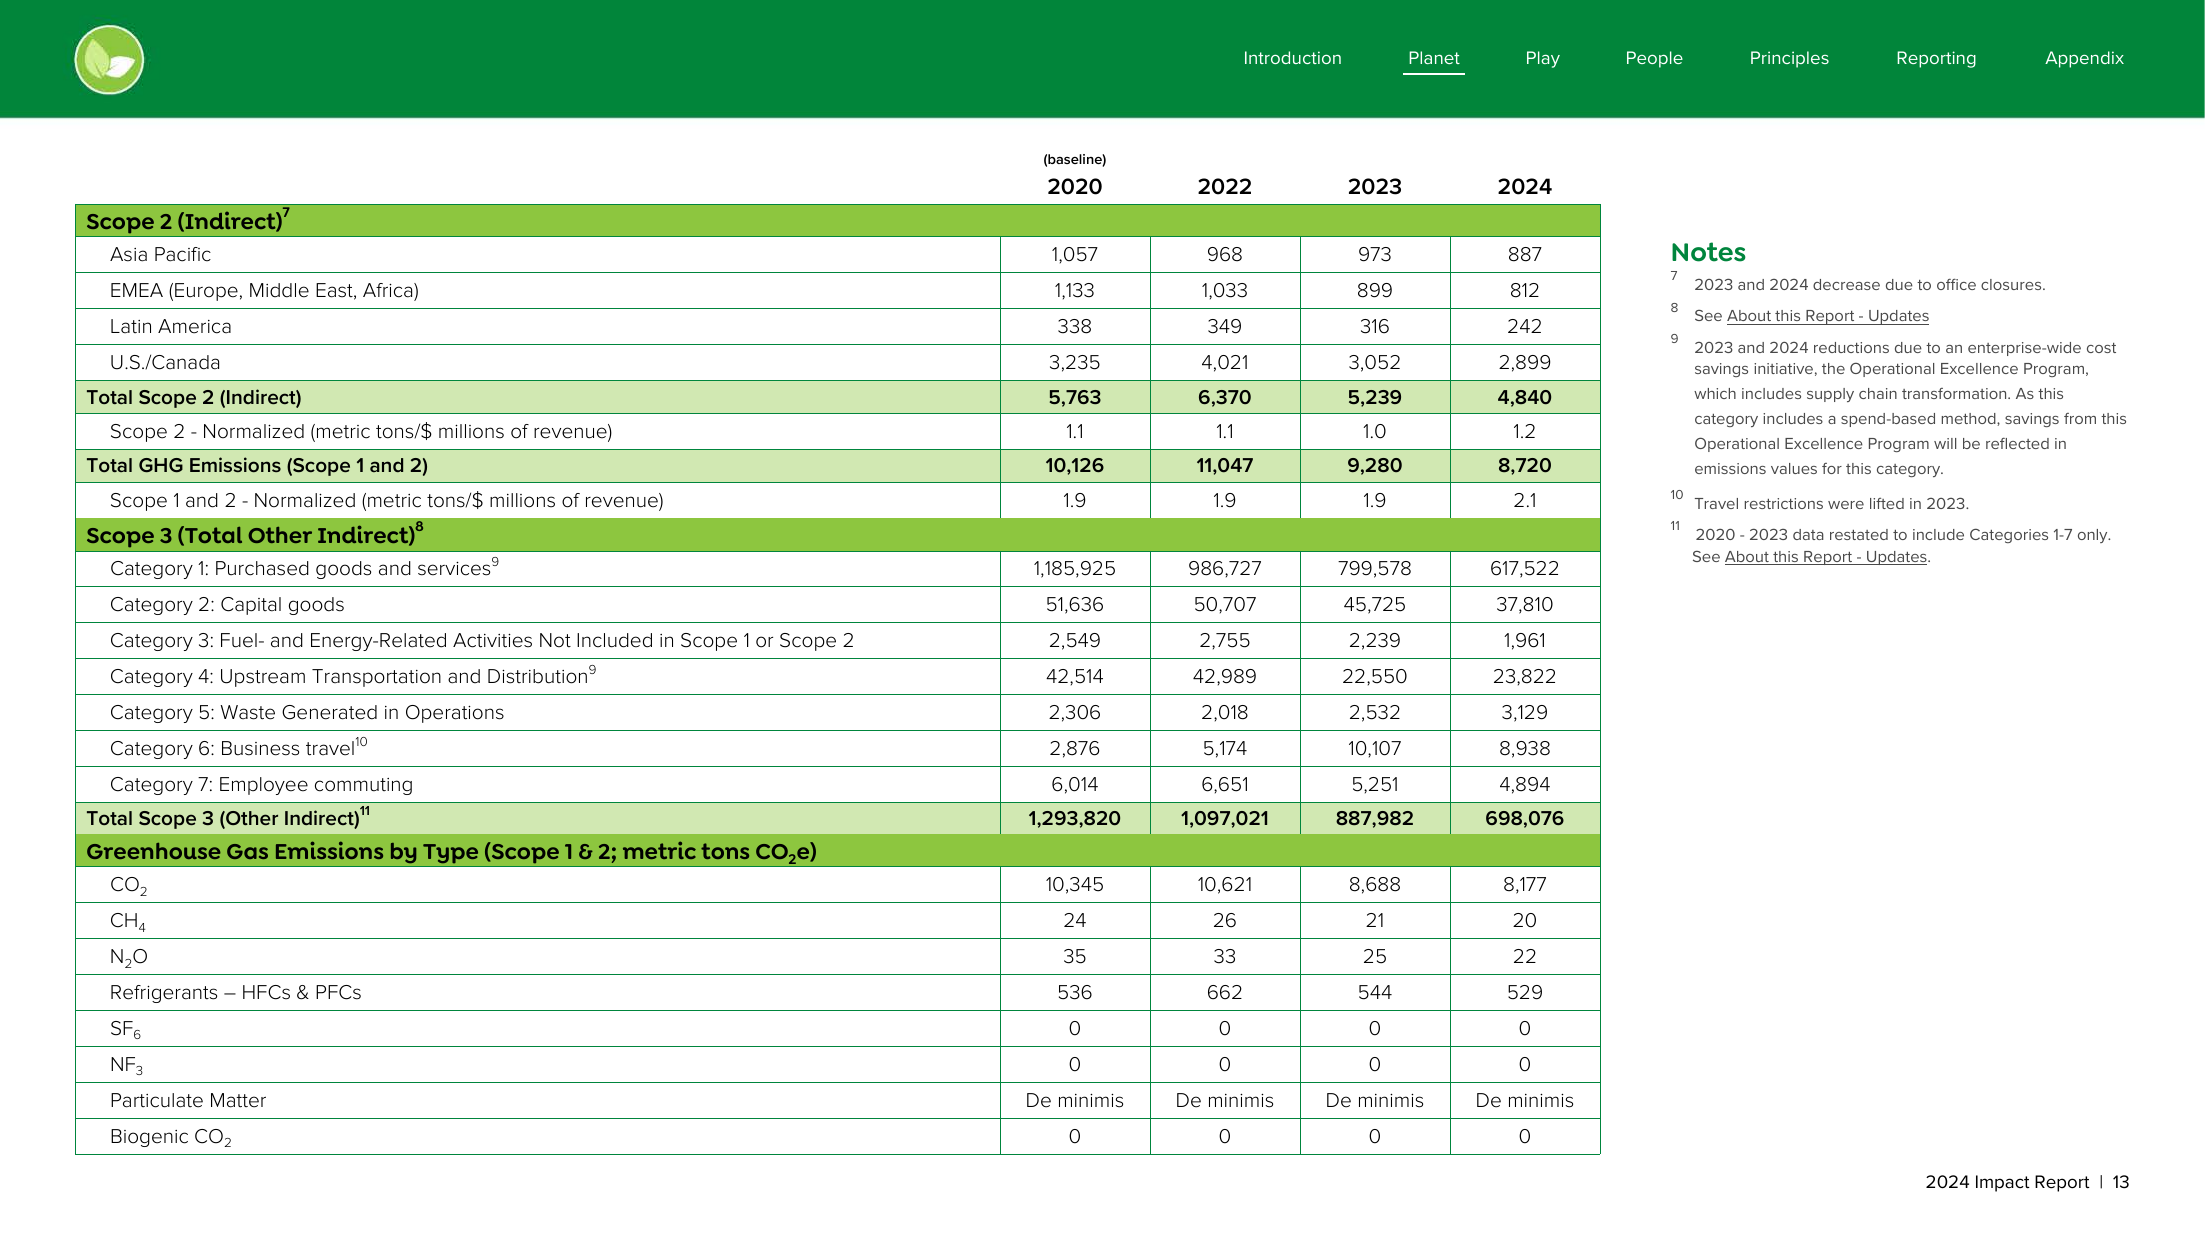2205x1241 pixels.
Task: Click Total Scope 3 2024 value 698,076
Action: pyautogui.click(x=1524, y=819)
